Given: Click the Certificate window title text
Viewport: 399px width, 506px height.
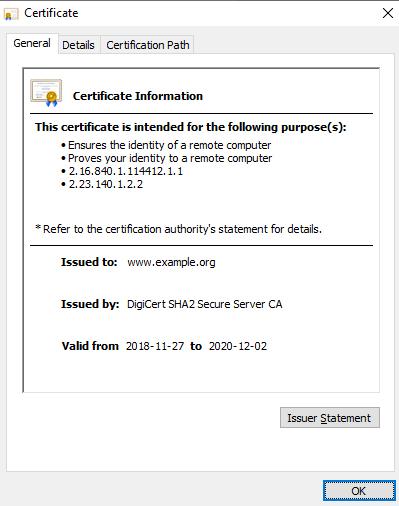Looking at the screenshot, I should point(51,13).
